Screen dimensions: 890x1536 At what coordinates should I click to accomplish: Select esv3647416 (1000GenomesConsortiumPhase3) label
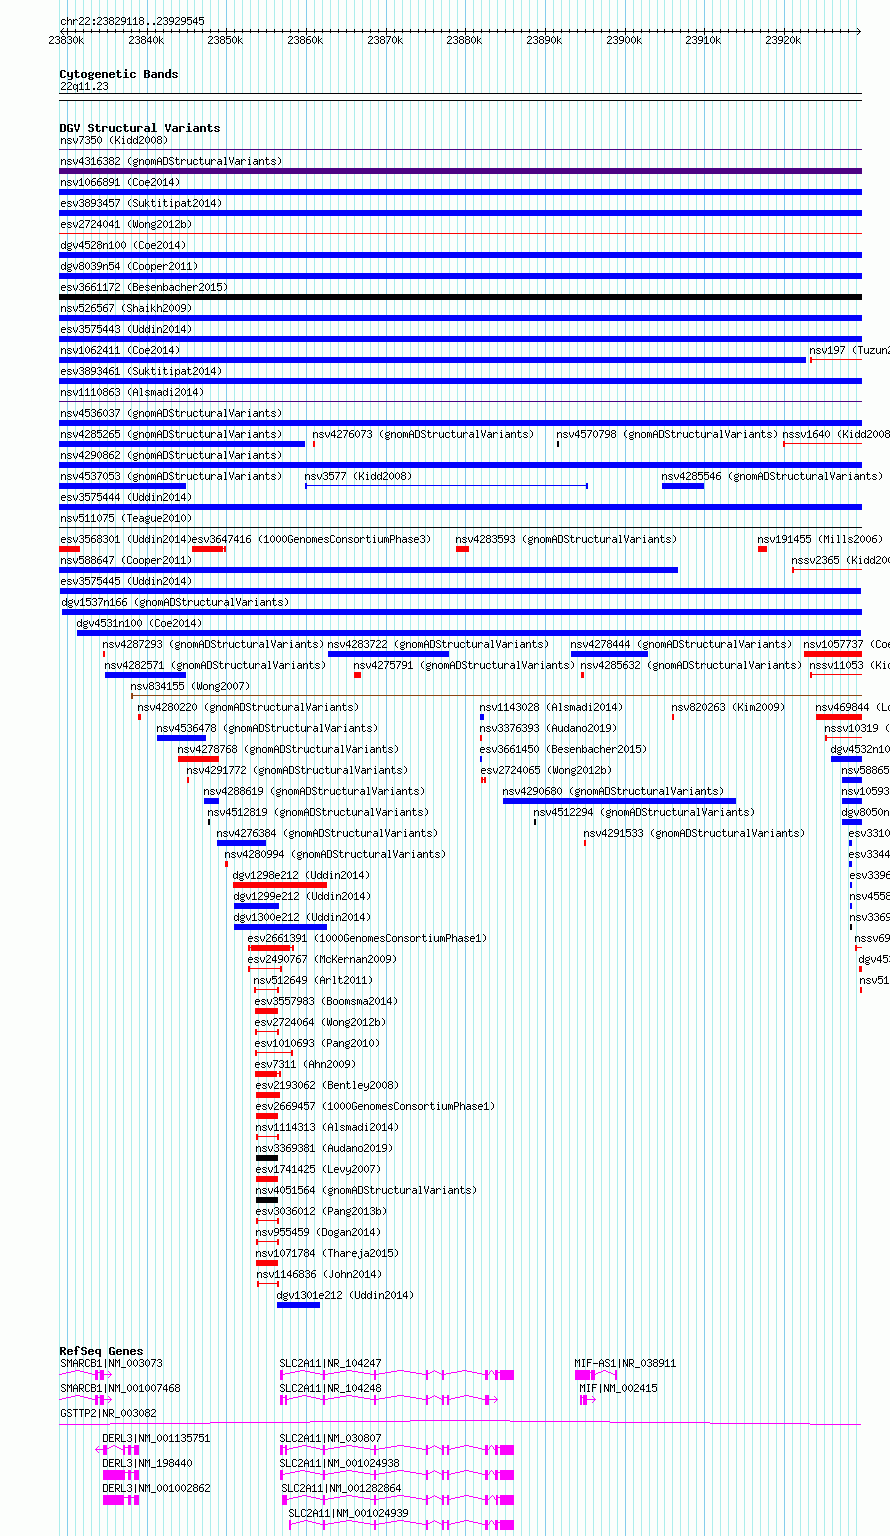pyautogui.click(x=311, y=540)
